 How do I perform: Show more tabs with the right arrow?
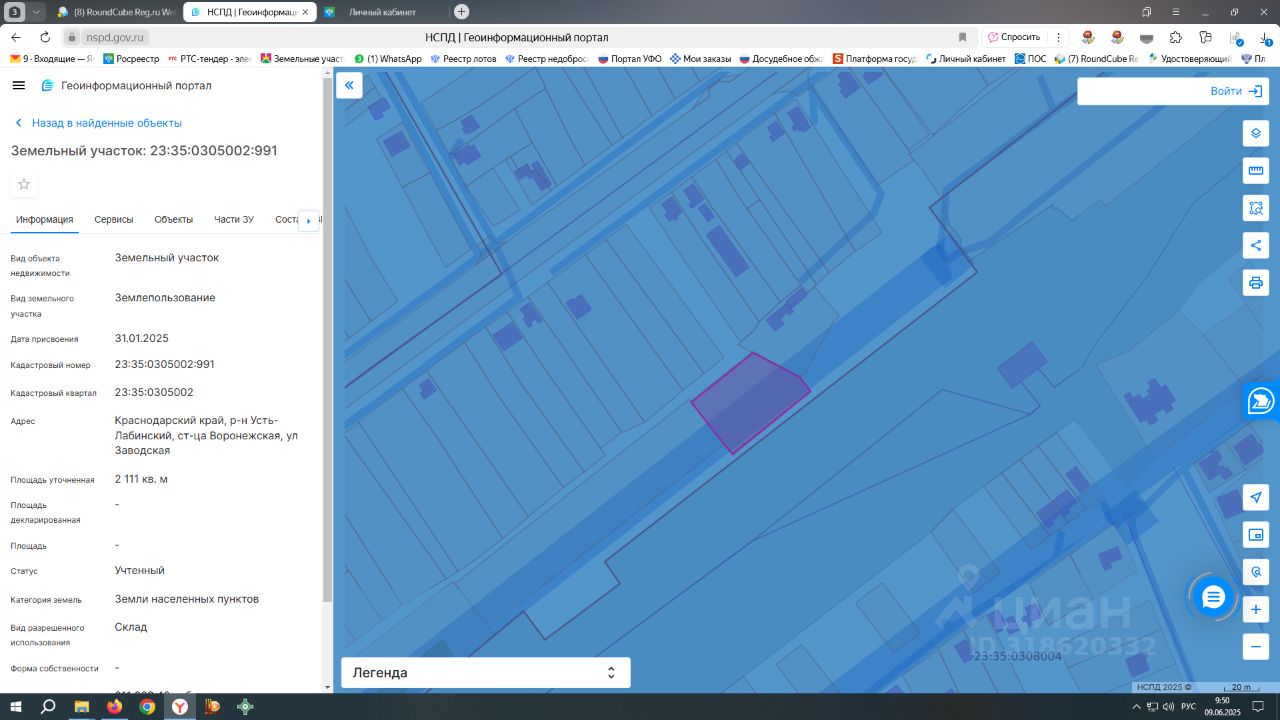309,221
